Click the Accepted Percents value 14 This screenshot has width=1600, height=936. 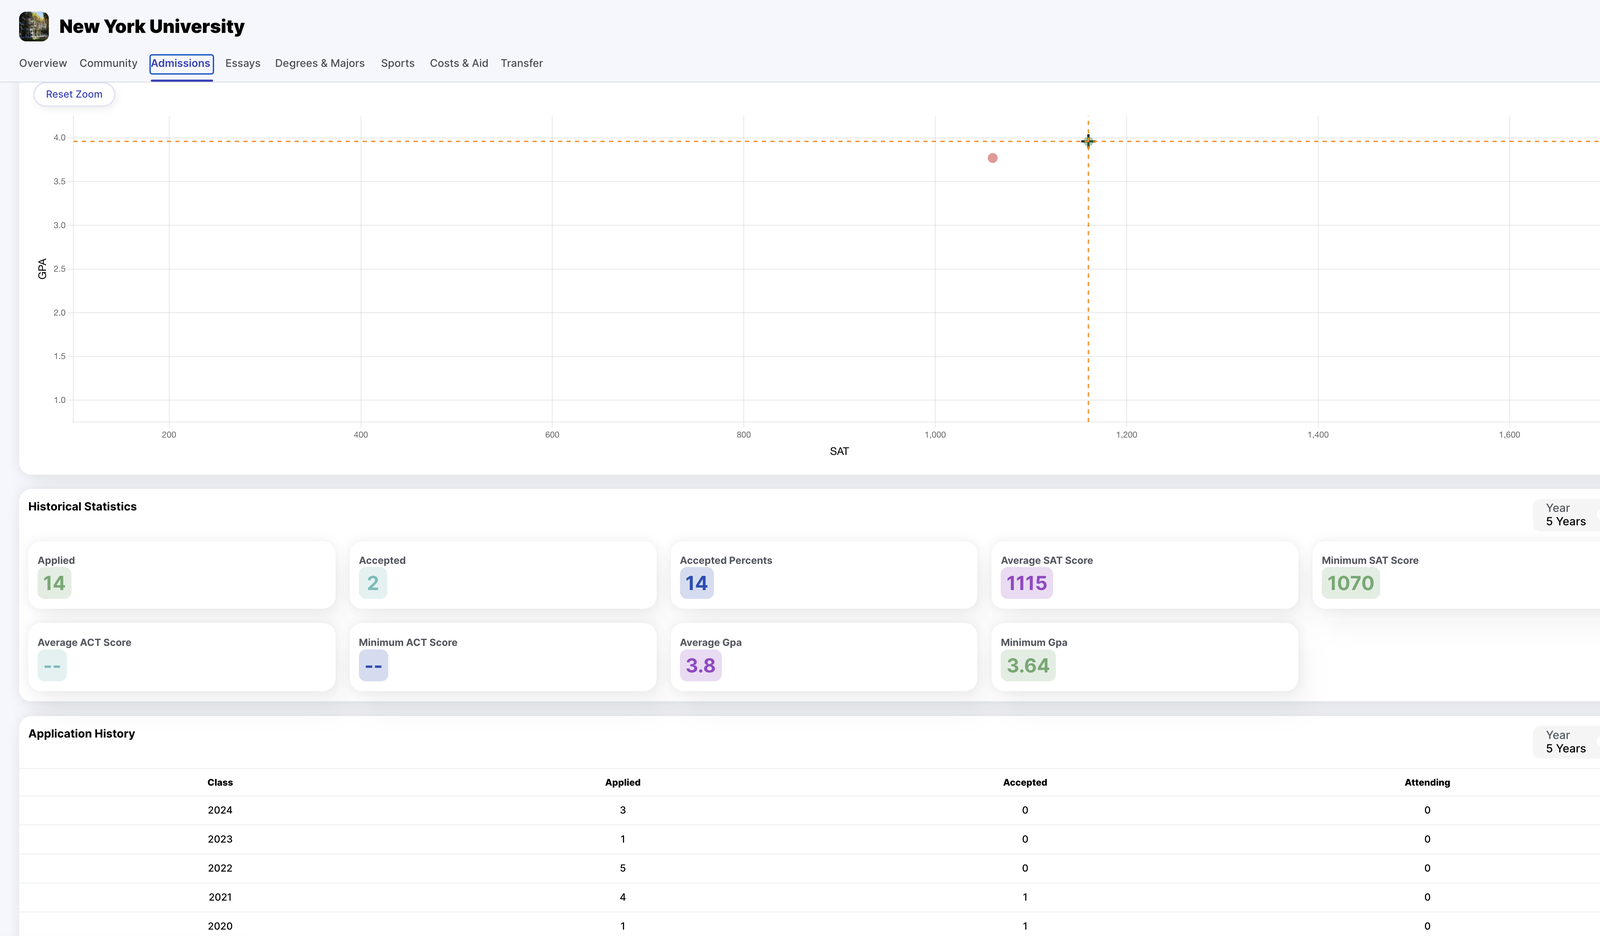click(697, 583)
